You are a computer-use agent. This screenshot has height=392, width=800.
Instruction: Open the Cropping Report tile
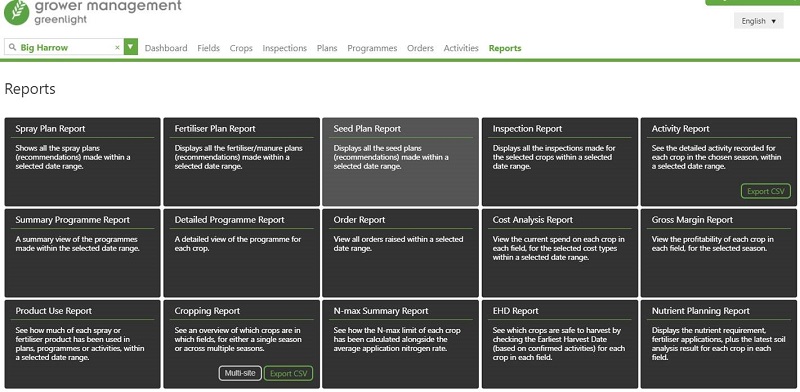pyautogui.click(x=242, y=344)
